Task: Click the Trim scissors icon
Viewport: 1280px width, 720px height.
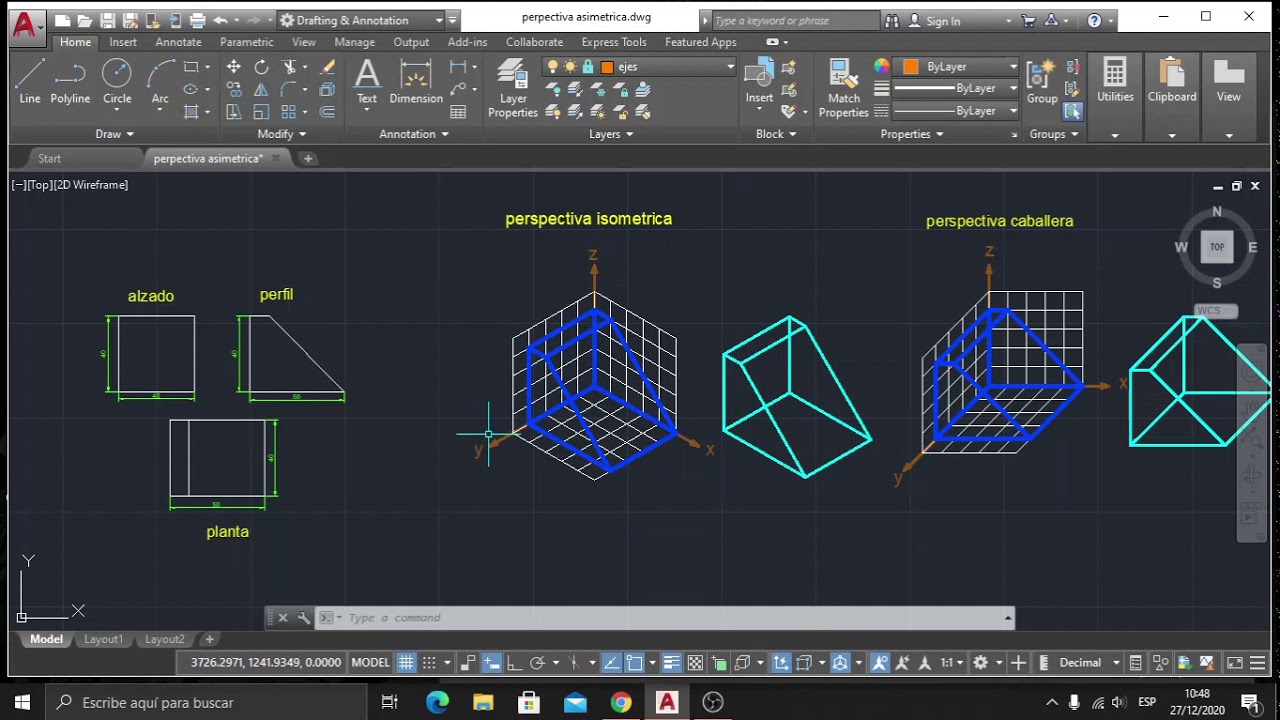Action: point(289,67)
